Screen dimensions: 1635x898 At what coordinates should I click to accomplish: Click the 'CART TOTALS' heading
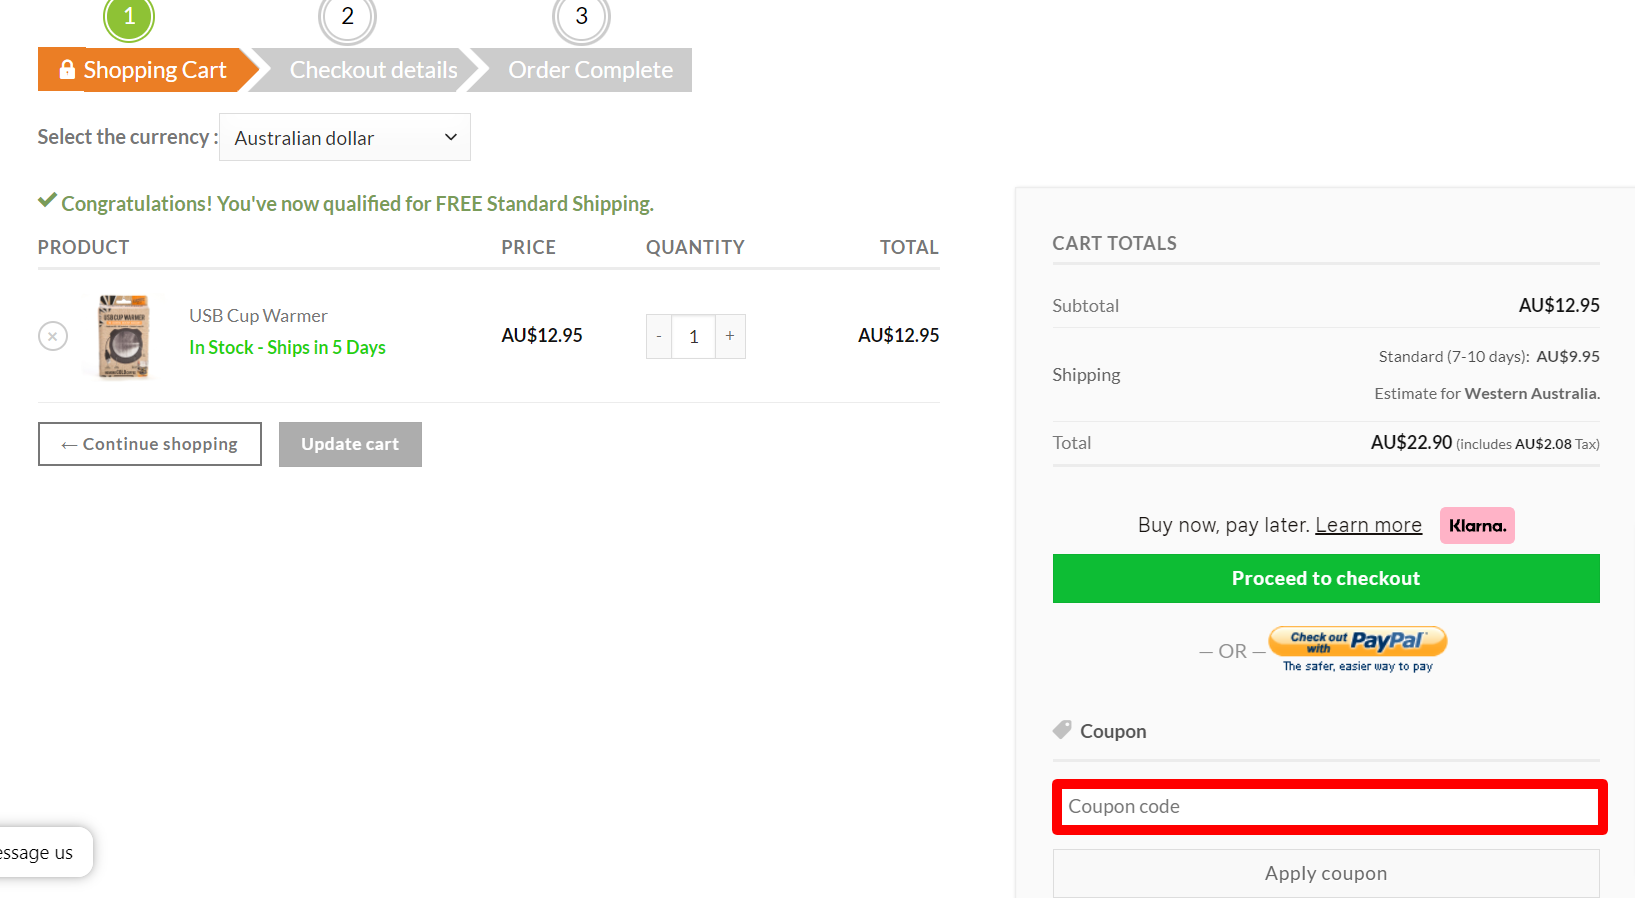pos(1114,243)
